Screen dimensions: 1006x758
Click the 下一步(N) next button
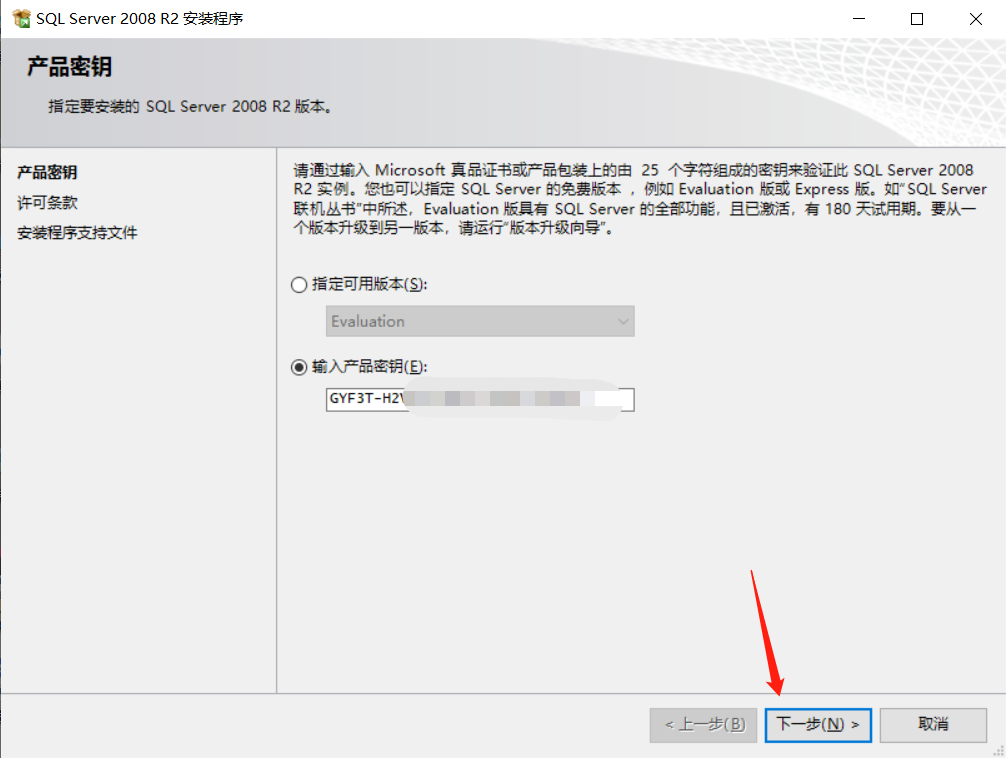(818, 725)
